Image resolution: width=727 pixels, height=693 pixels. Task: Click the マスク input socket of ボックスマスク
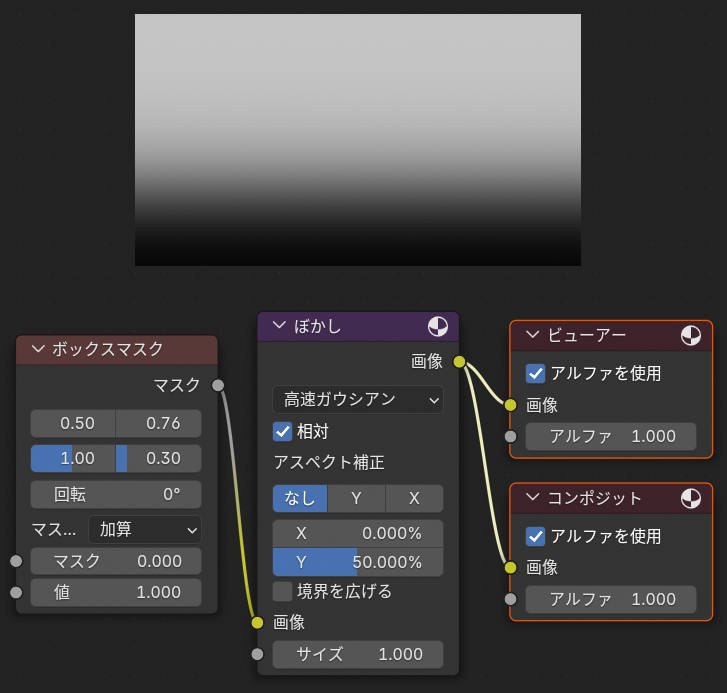point(16,561)
